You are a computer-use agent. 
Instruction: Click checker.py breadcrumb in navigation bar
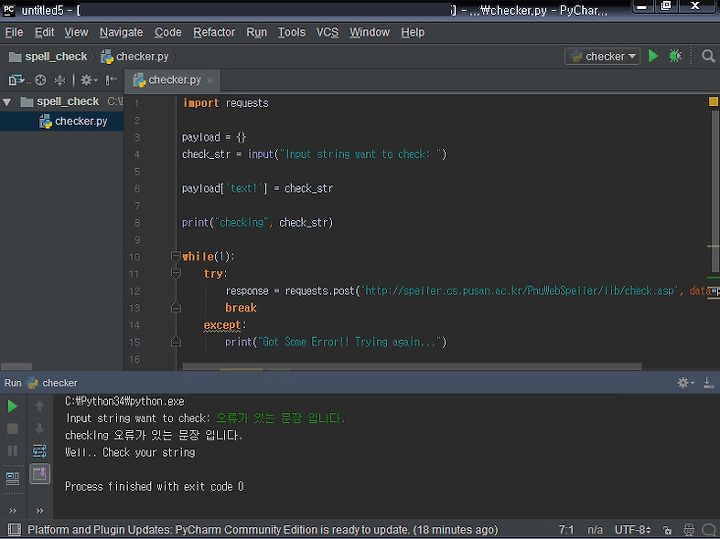(x=135, y=56)
